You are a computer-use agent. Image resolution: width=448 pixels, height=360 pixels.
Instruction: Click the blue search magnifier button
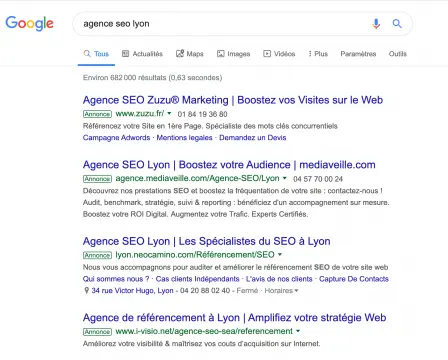(x=397, y=23)
